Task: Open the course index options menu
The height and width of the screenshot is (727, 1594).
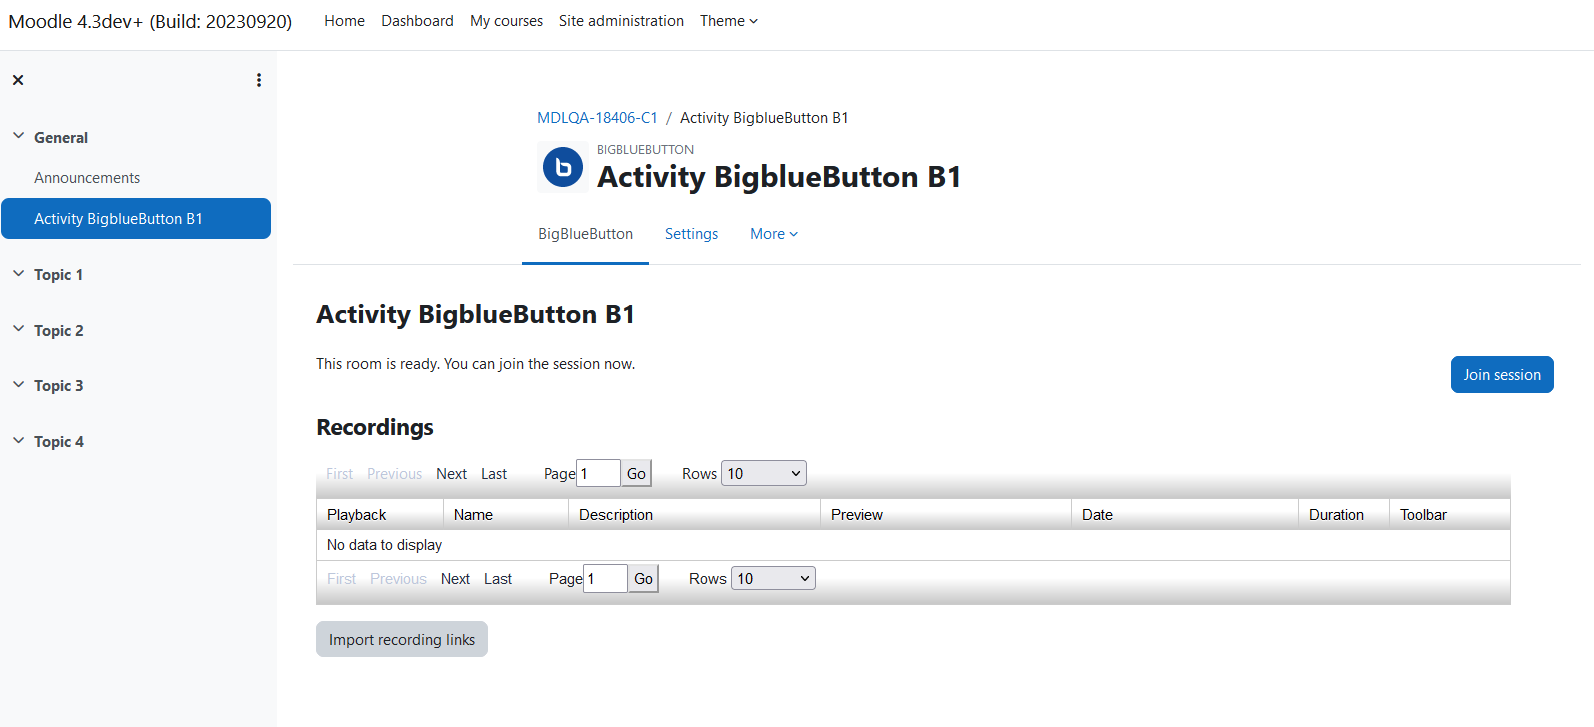Action: (259, 80)
